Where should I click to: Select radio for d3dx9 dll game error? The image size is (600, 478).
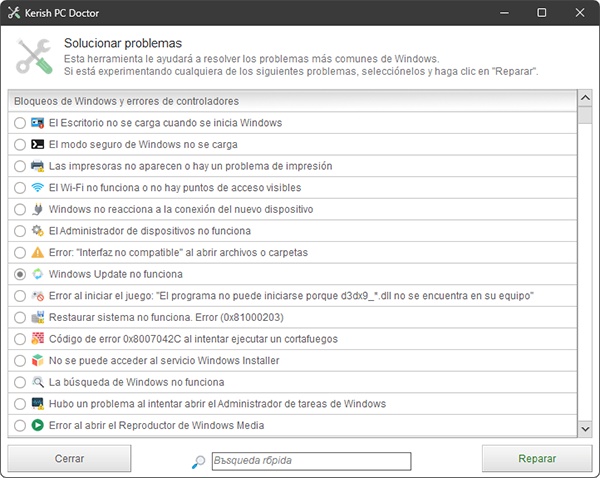pos(20,296)
